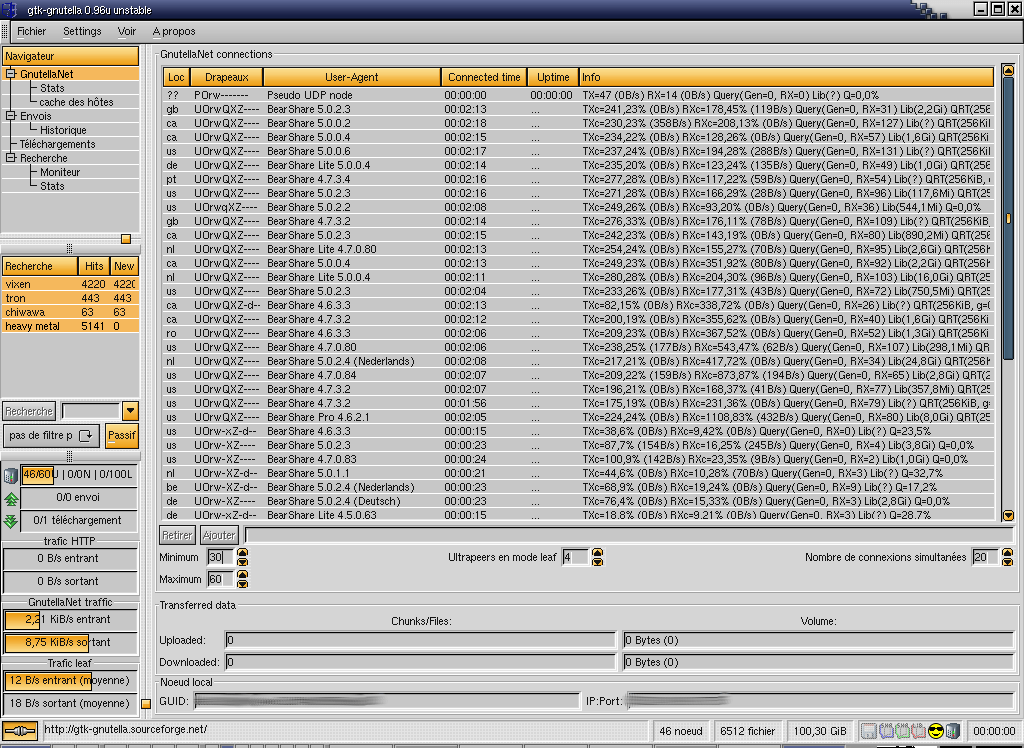This screenshot has width=1024, height=748.
Task: Click the 2,21 KiB/s entrant traffic bar
Action: coord(71,619)
